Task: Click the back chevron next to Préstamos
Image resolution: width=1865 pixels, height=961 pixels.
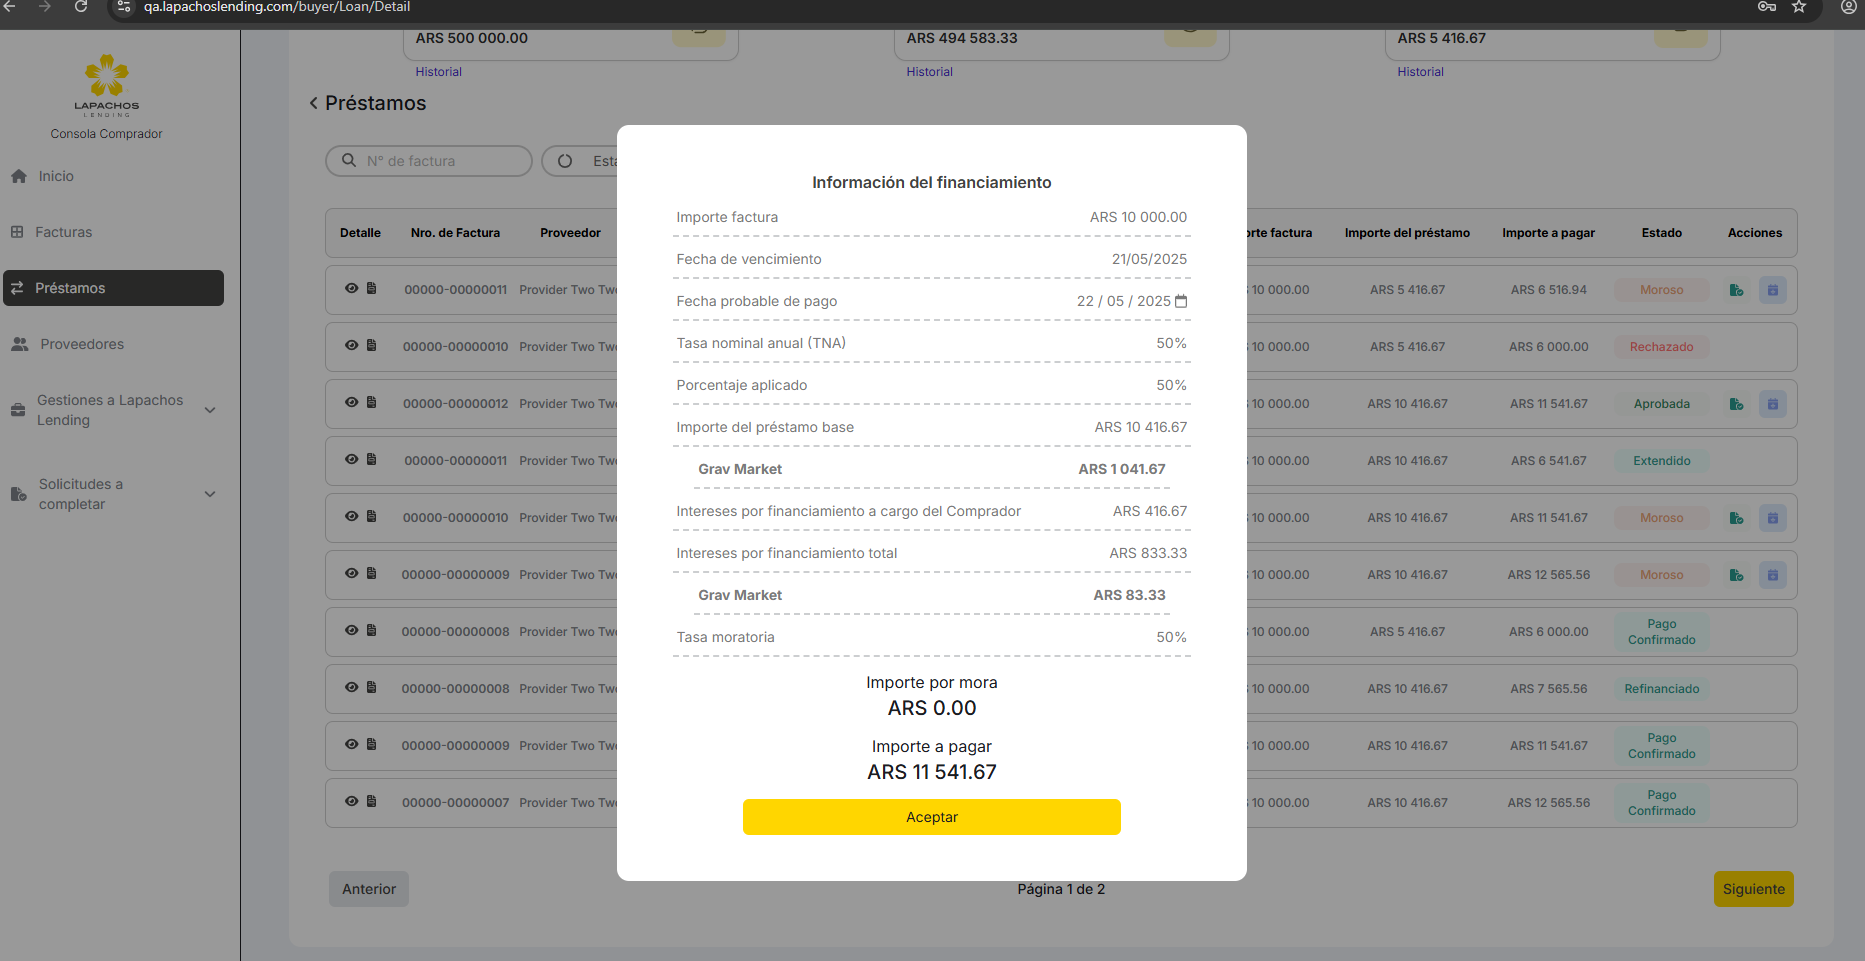Action: (314, 103)
